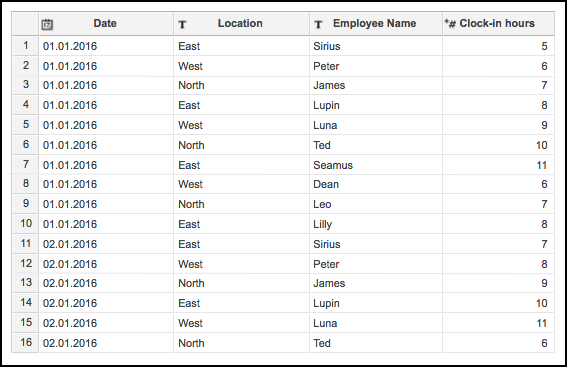Select the Location column header
567x367 pixels.
pyautogui.click(x=242, y=24)
